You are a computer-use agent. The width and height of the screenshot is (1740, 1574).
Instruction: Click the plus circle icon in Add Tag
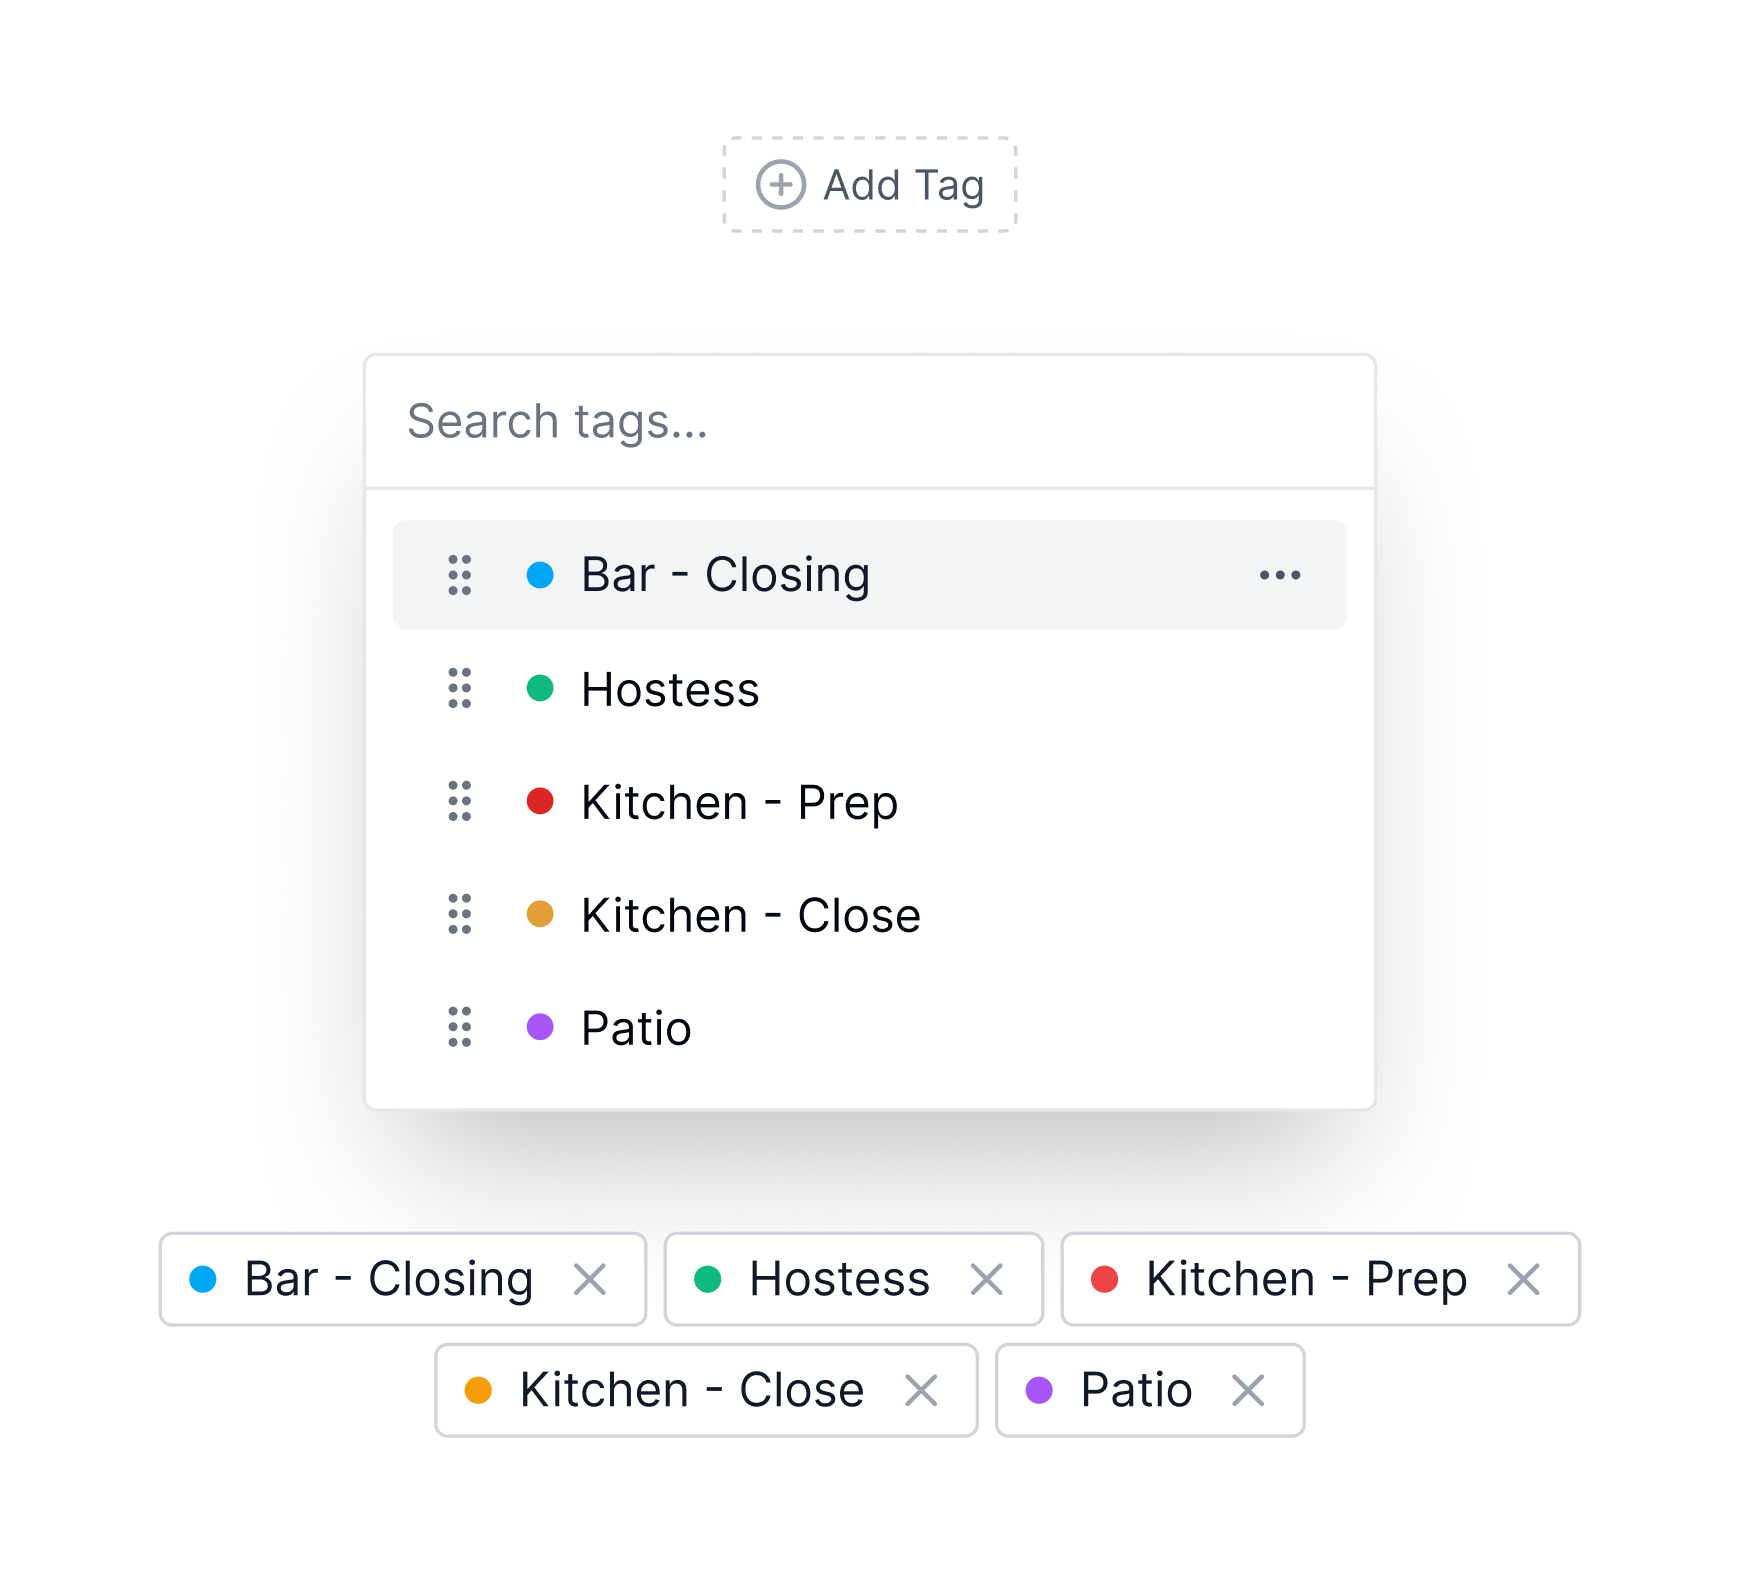coord(781,185)
